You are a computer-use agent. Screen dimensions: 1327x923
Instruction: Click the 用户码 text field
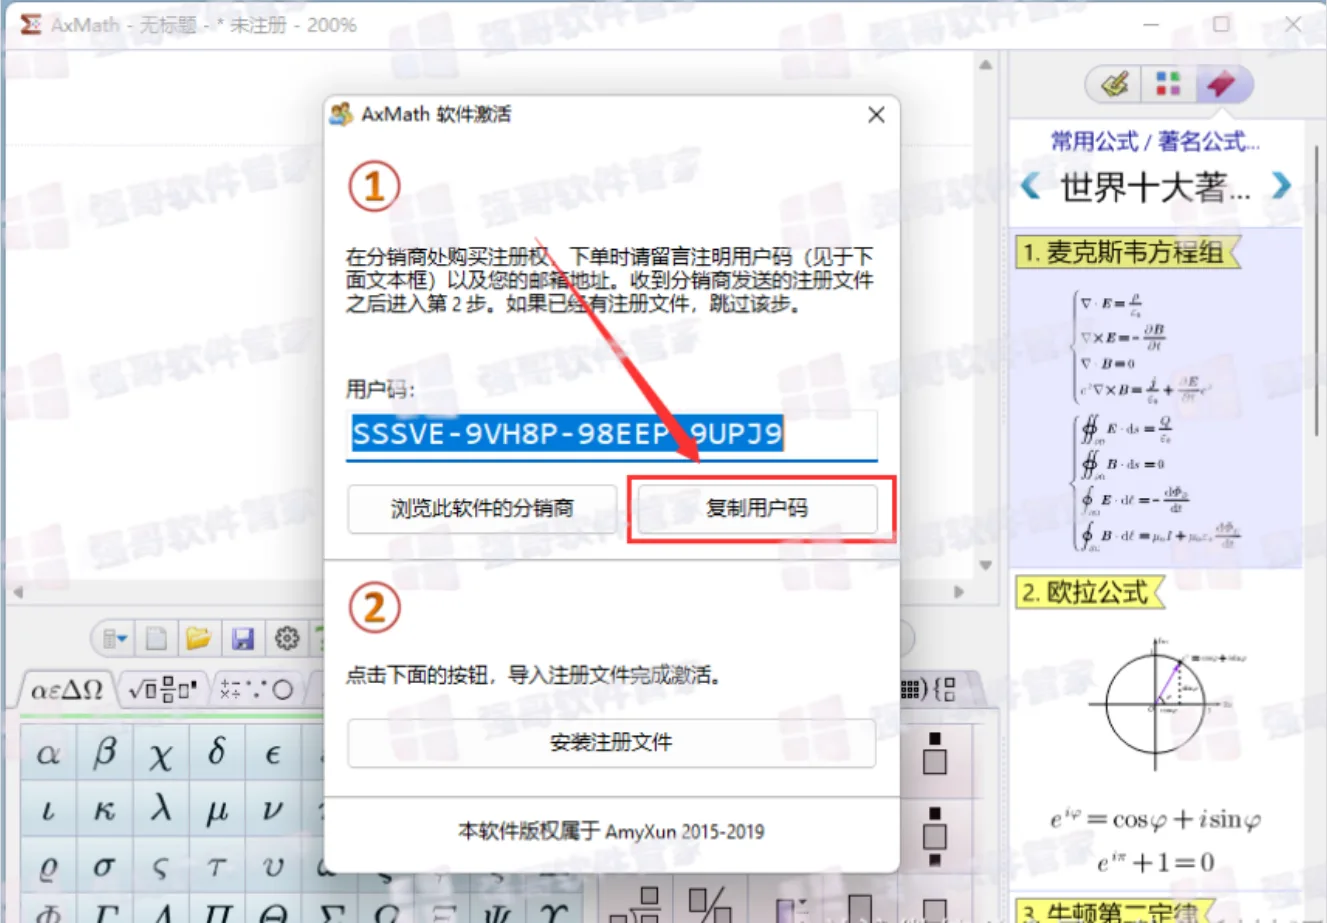point(611,435)
